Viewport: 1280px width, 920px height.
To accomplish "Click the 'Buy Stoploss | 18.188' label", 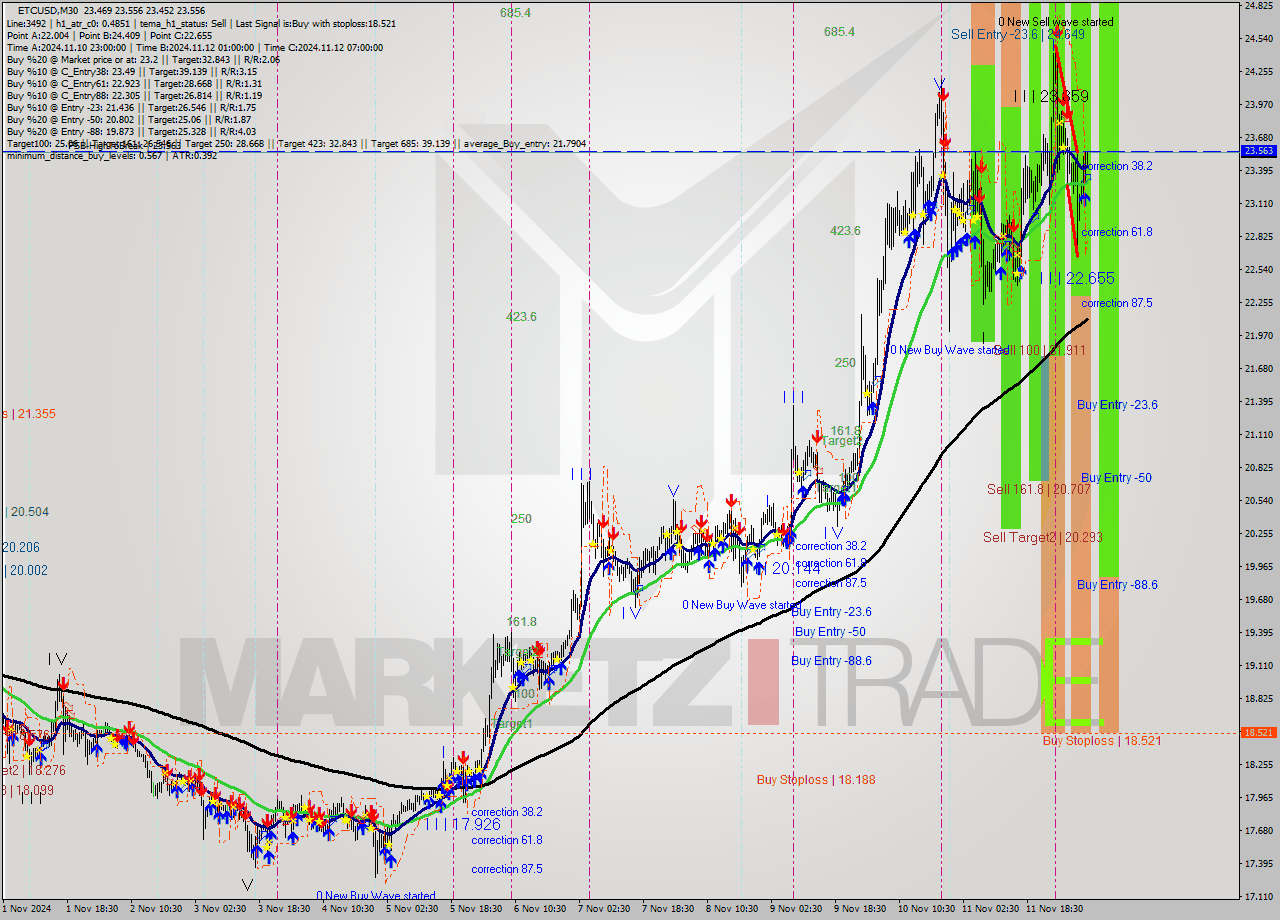I will point(816,779).
